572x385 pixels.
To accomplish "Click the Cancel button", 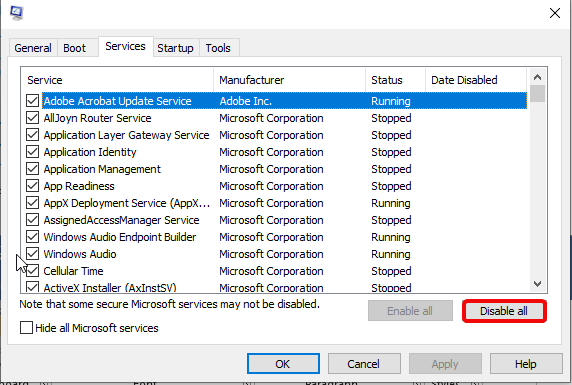I will 364,364.
